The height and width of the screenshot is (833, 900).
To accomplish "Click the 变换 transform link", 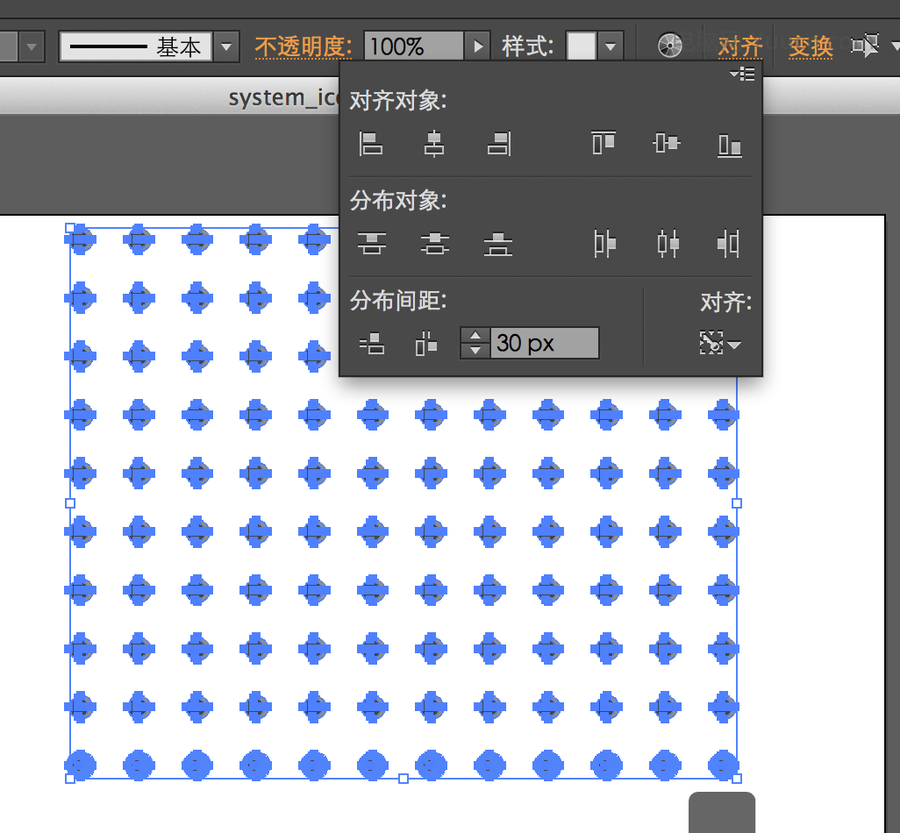I will coord(810,47).
